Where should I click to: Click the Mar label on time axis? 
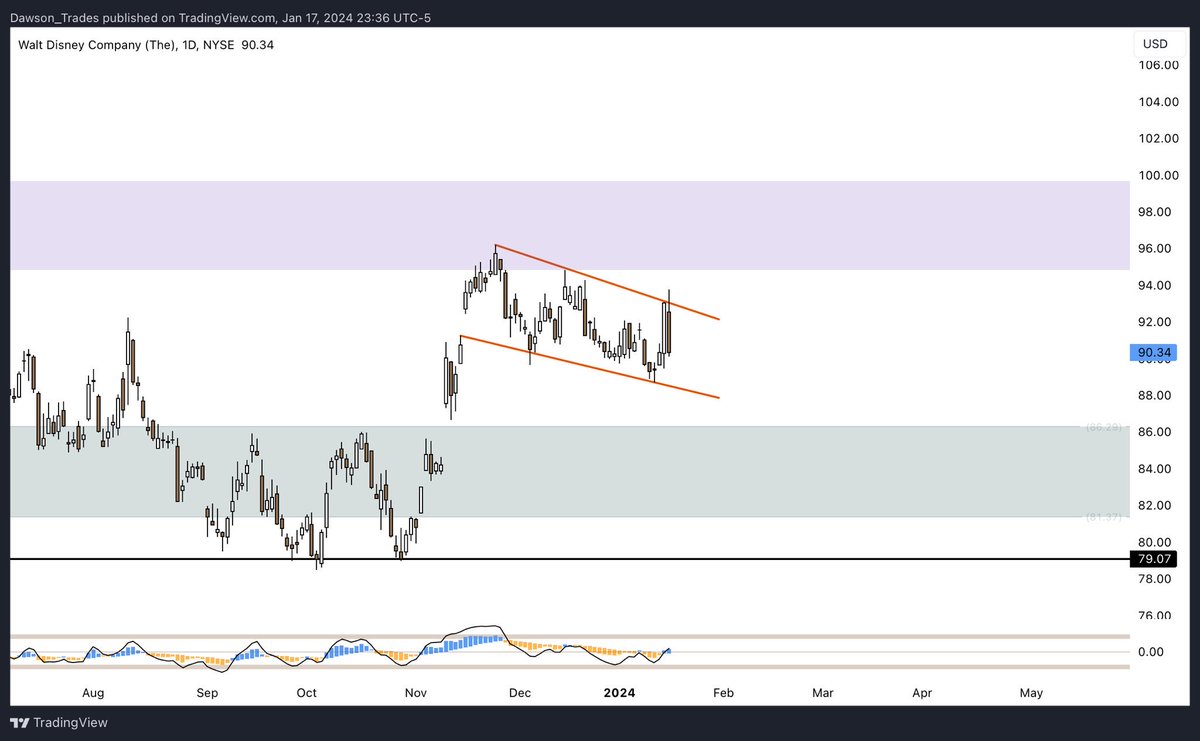point(823,692)
